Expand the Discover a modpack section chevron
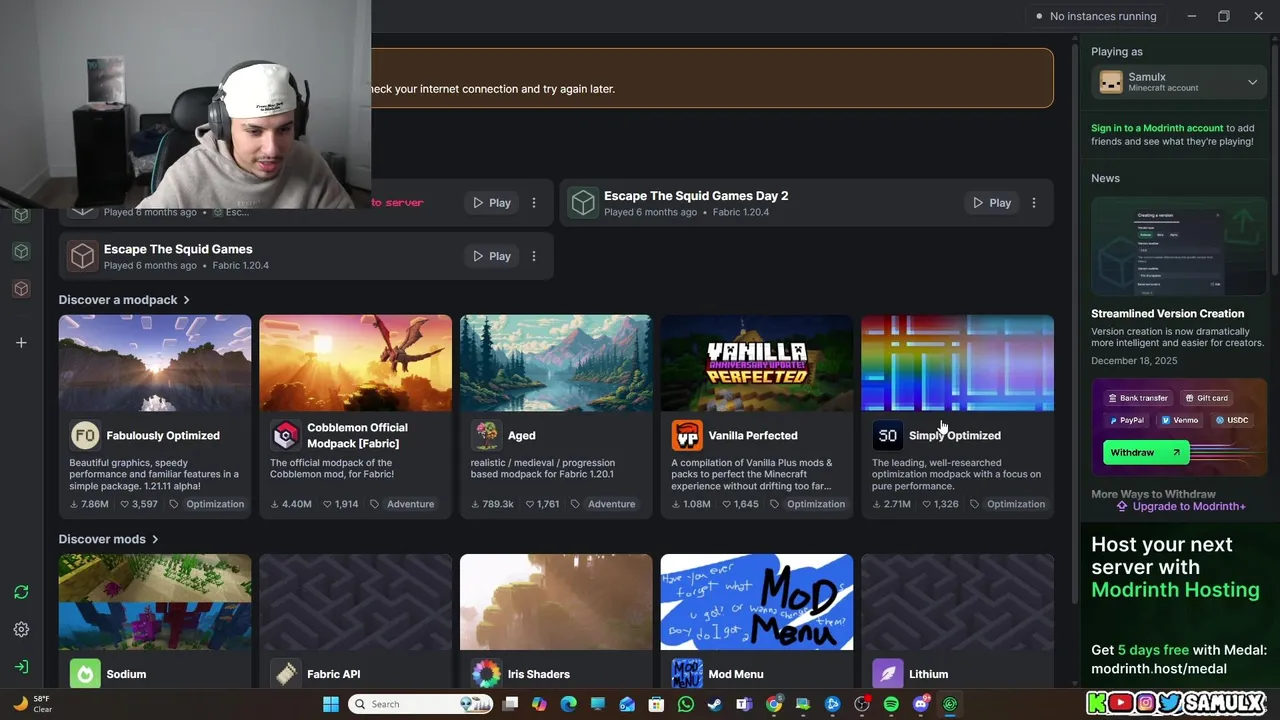The width and height of the screenshot is (1280, 720). [186, 300]
